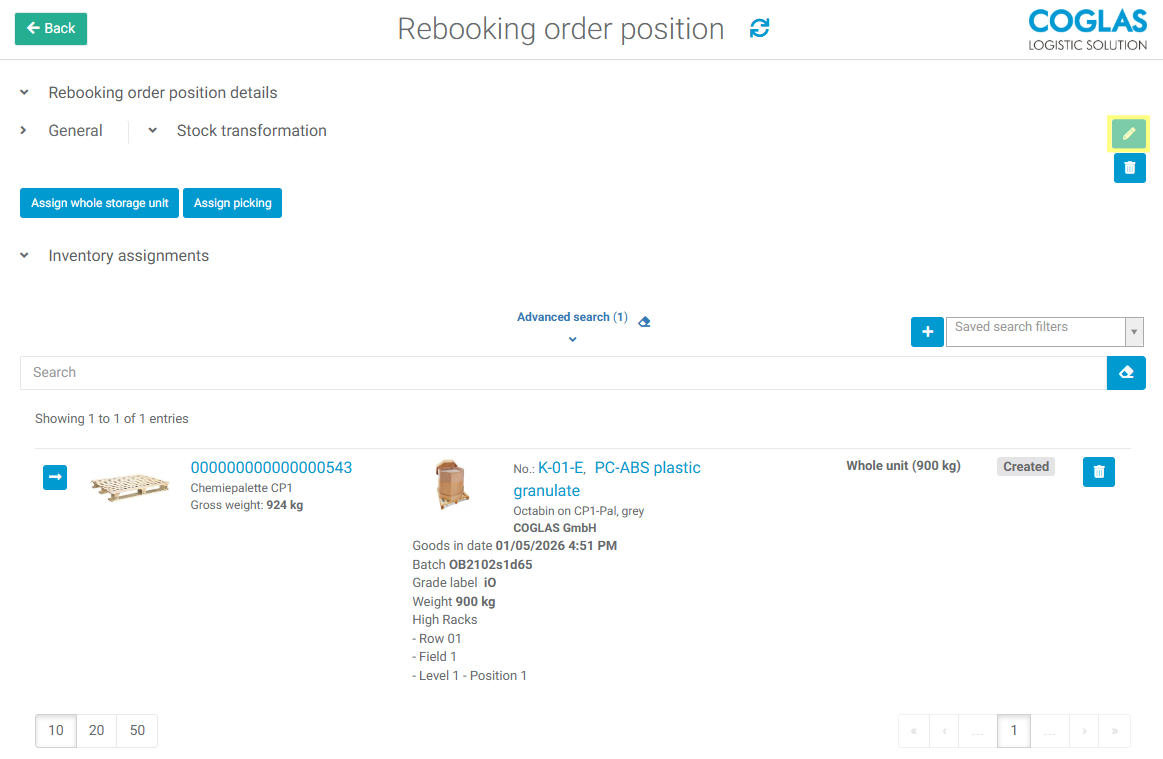Expand the General section
The image size is (1163, 759).
[x=24, y=131]
